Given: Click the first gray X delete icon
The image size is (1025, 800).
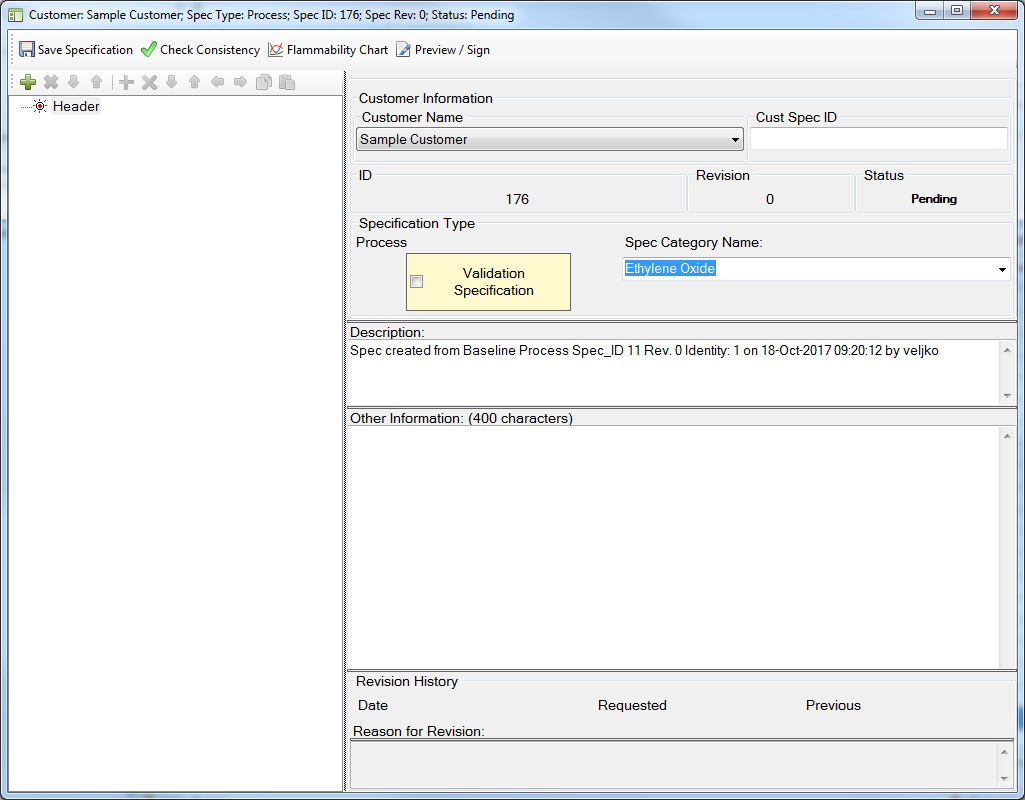Looking at the screenshot, I should coord(51,82).
